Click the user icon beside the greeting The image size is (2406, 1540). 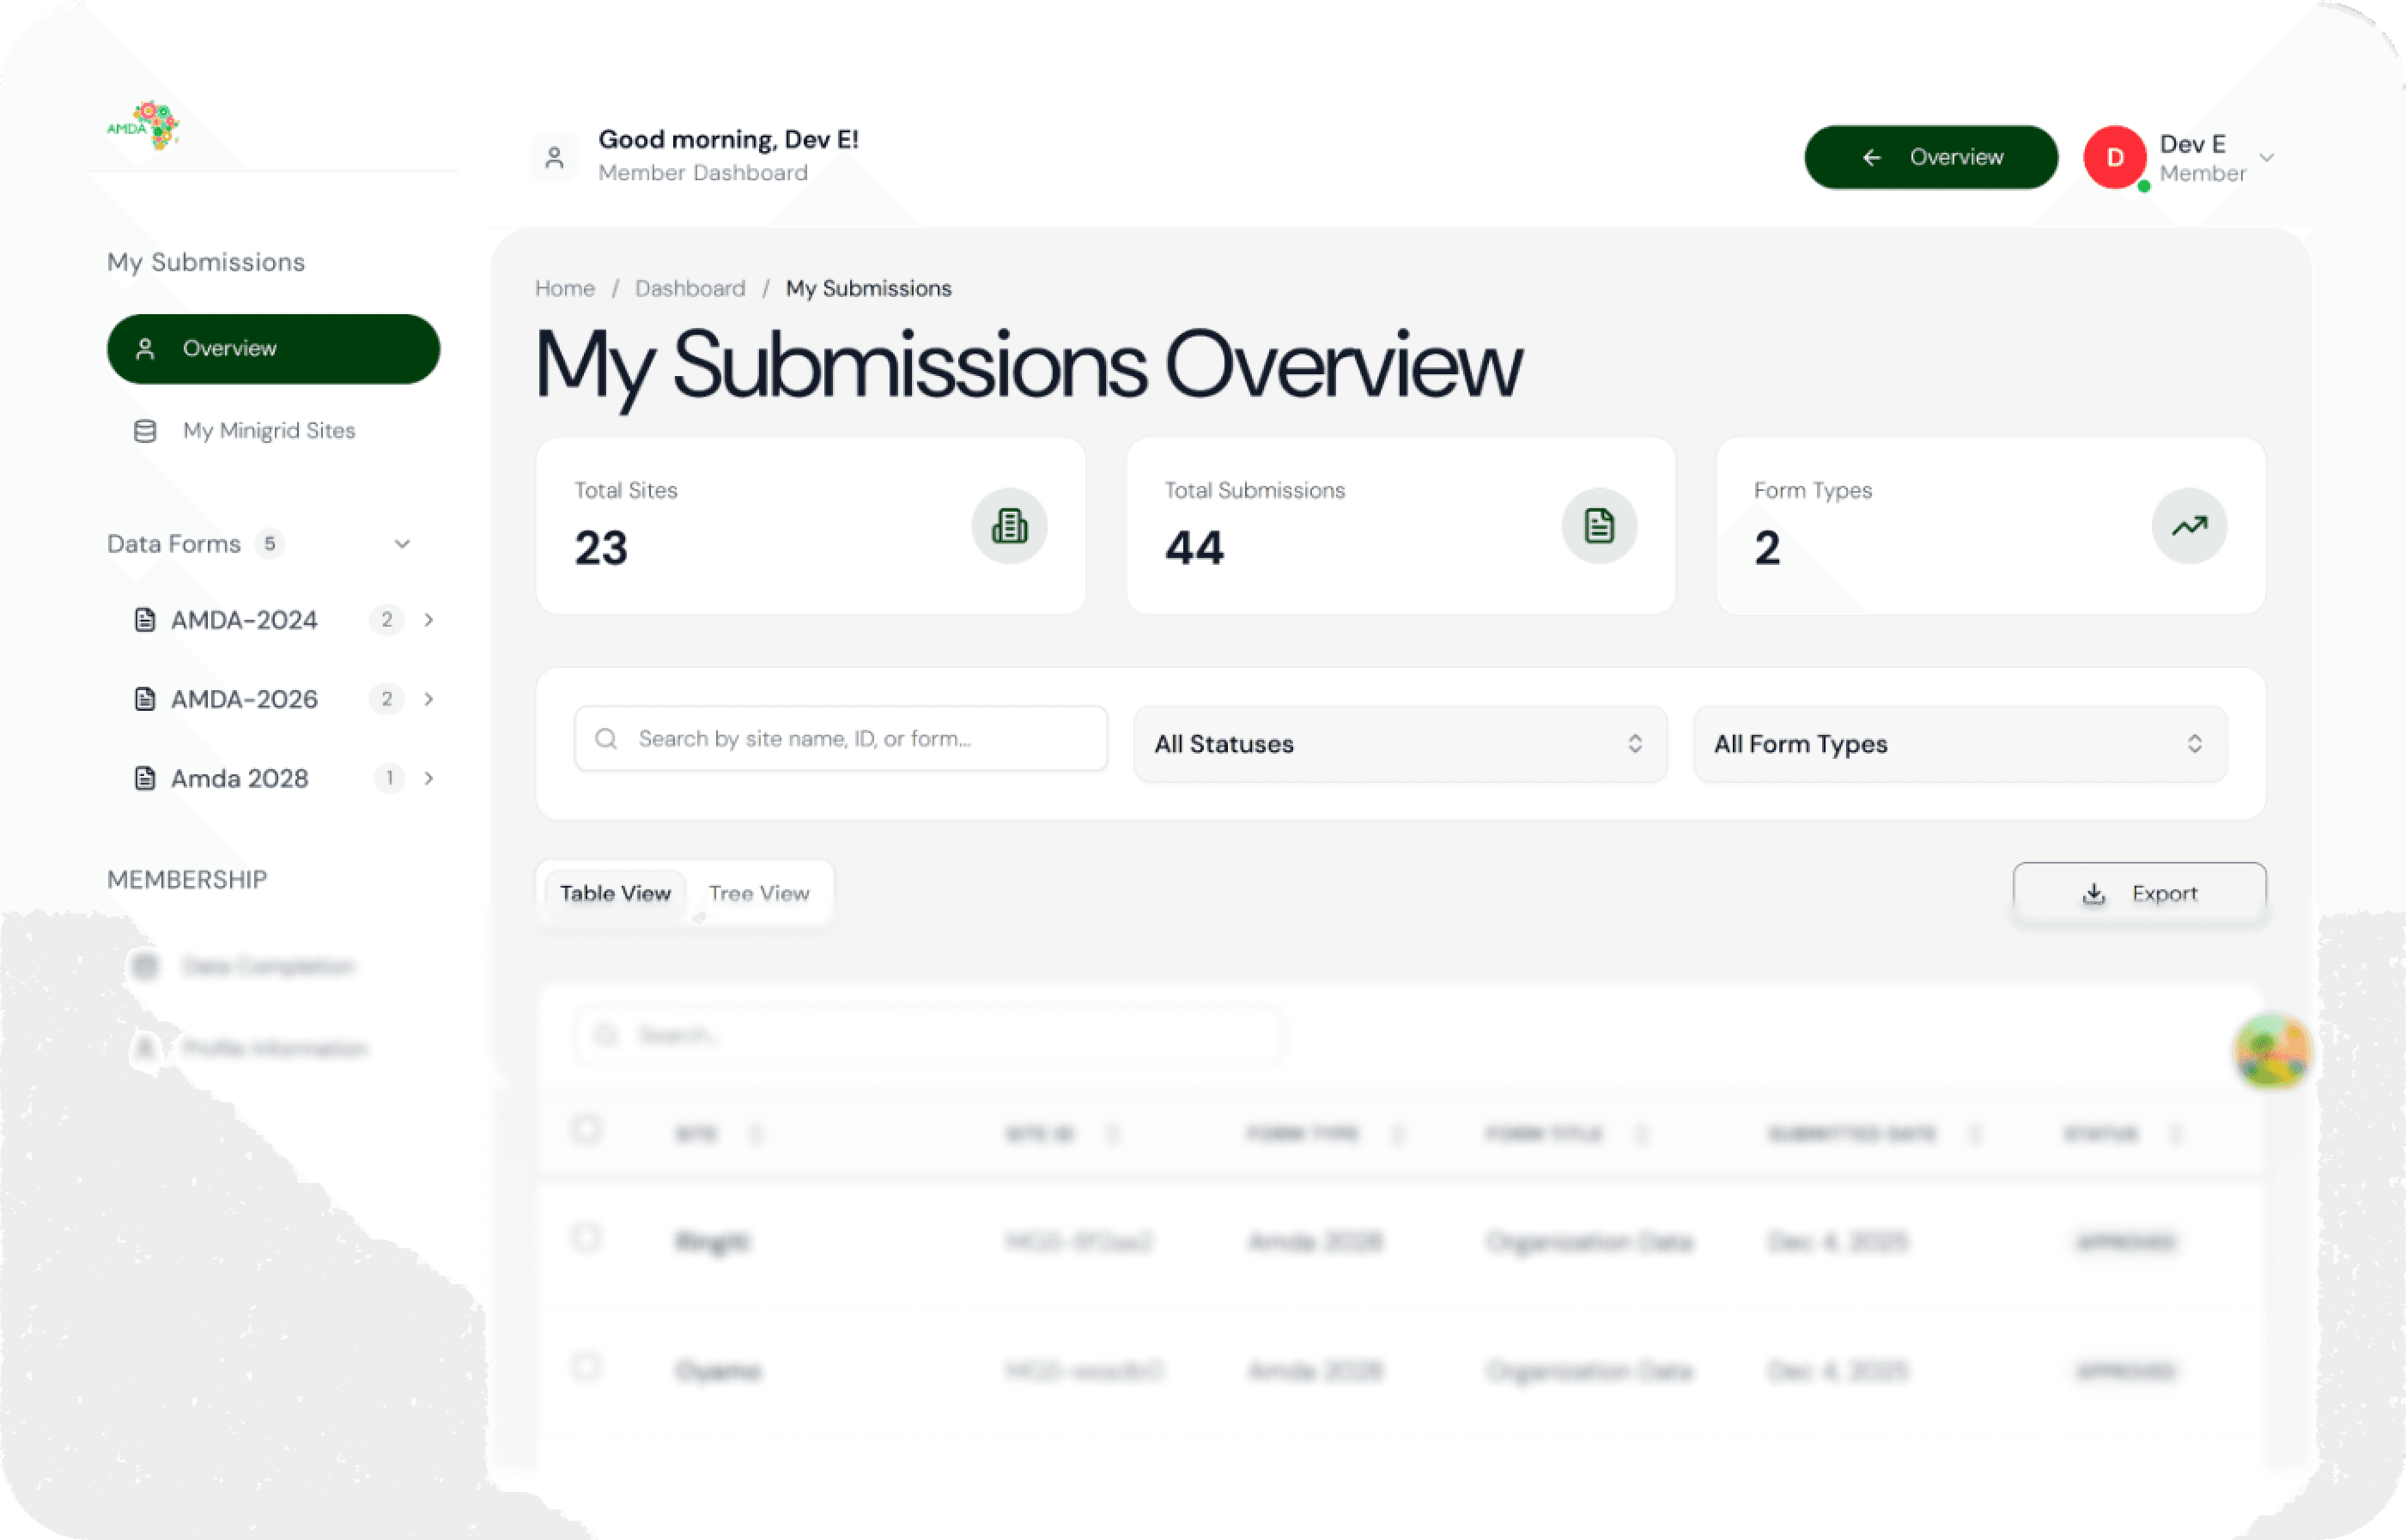pyautogui.click(x=554, y=158)
